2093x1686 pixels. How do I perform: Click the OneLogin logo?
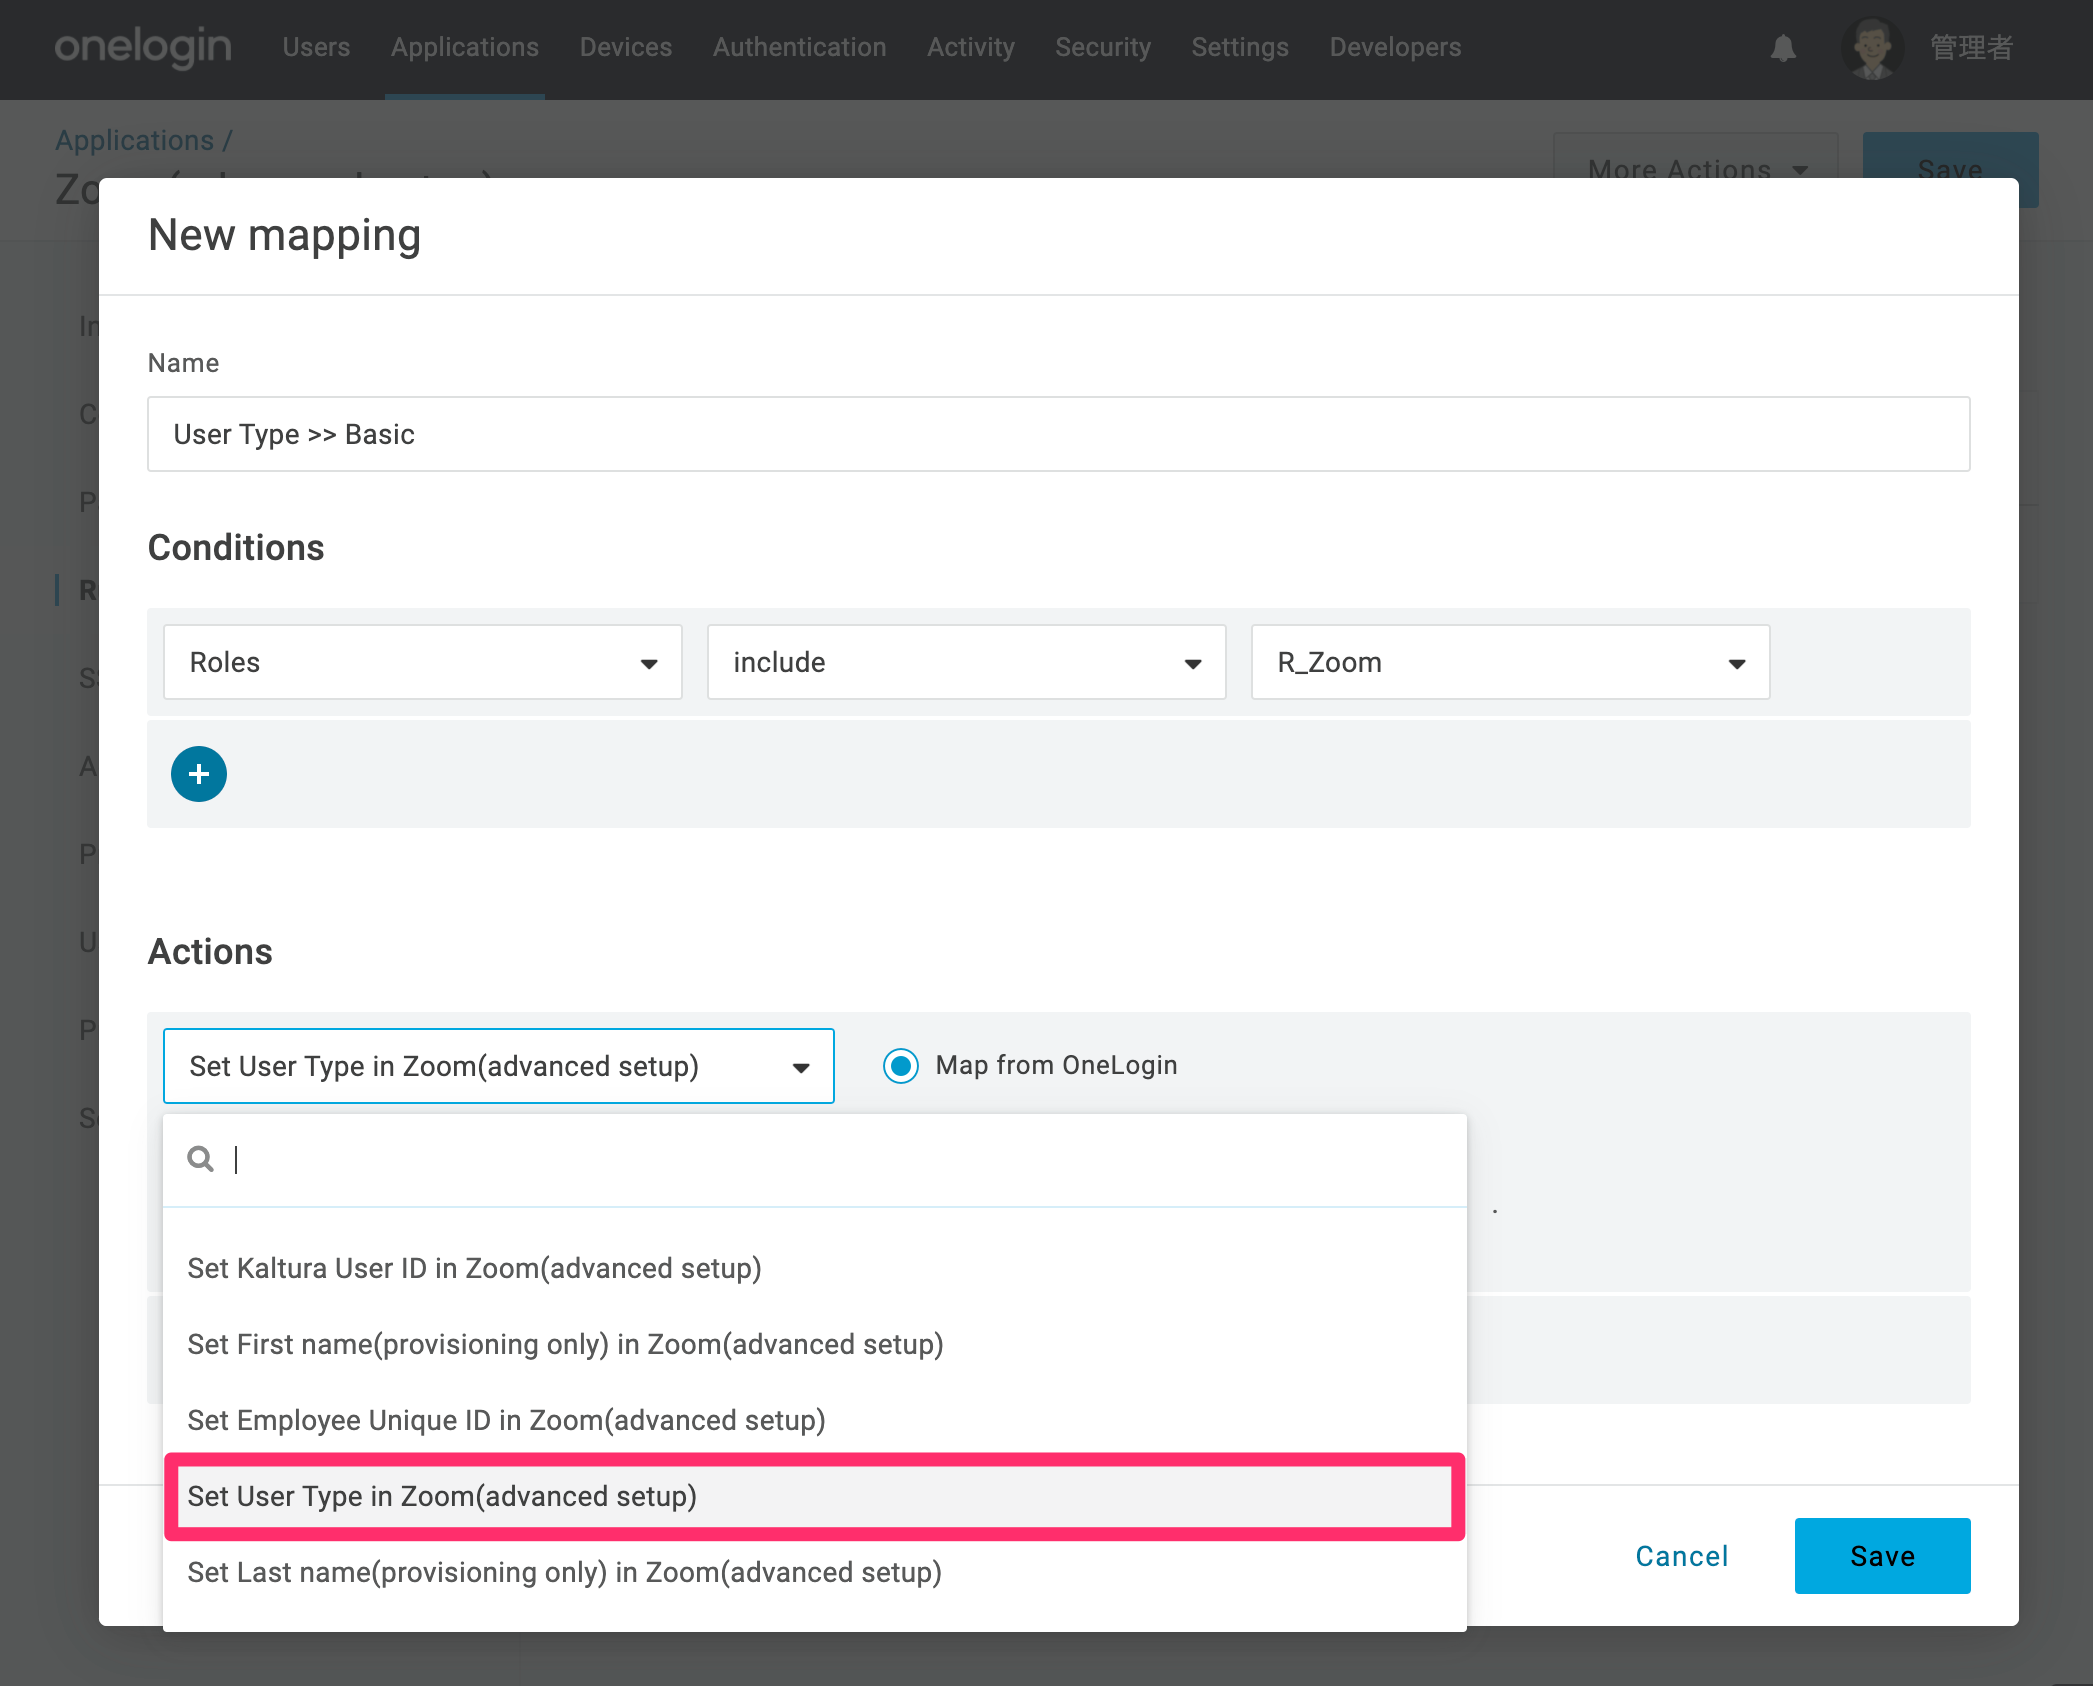[143, 47]
